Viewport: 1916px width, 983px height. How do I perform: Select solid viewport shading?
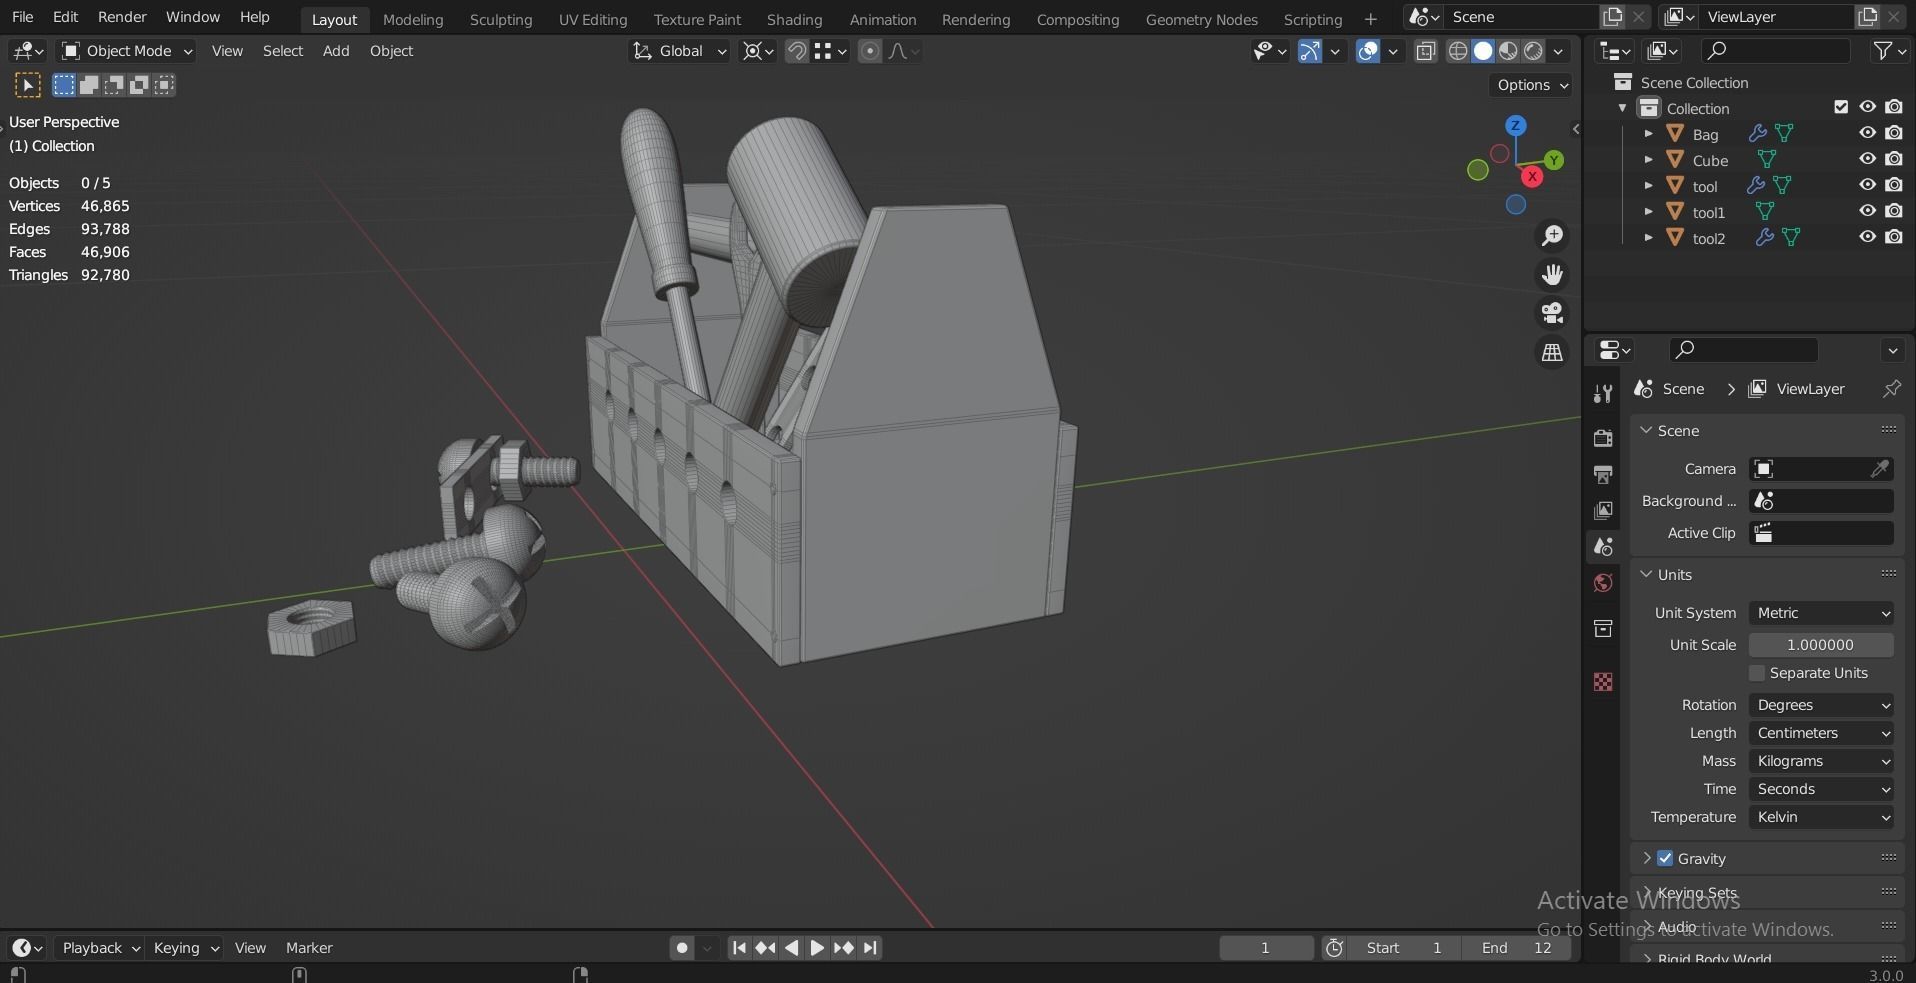1483,51
